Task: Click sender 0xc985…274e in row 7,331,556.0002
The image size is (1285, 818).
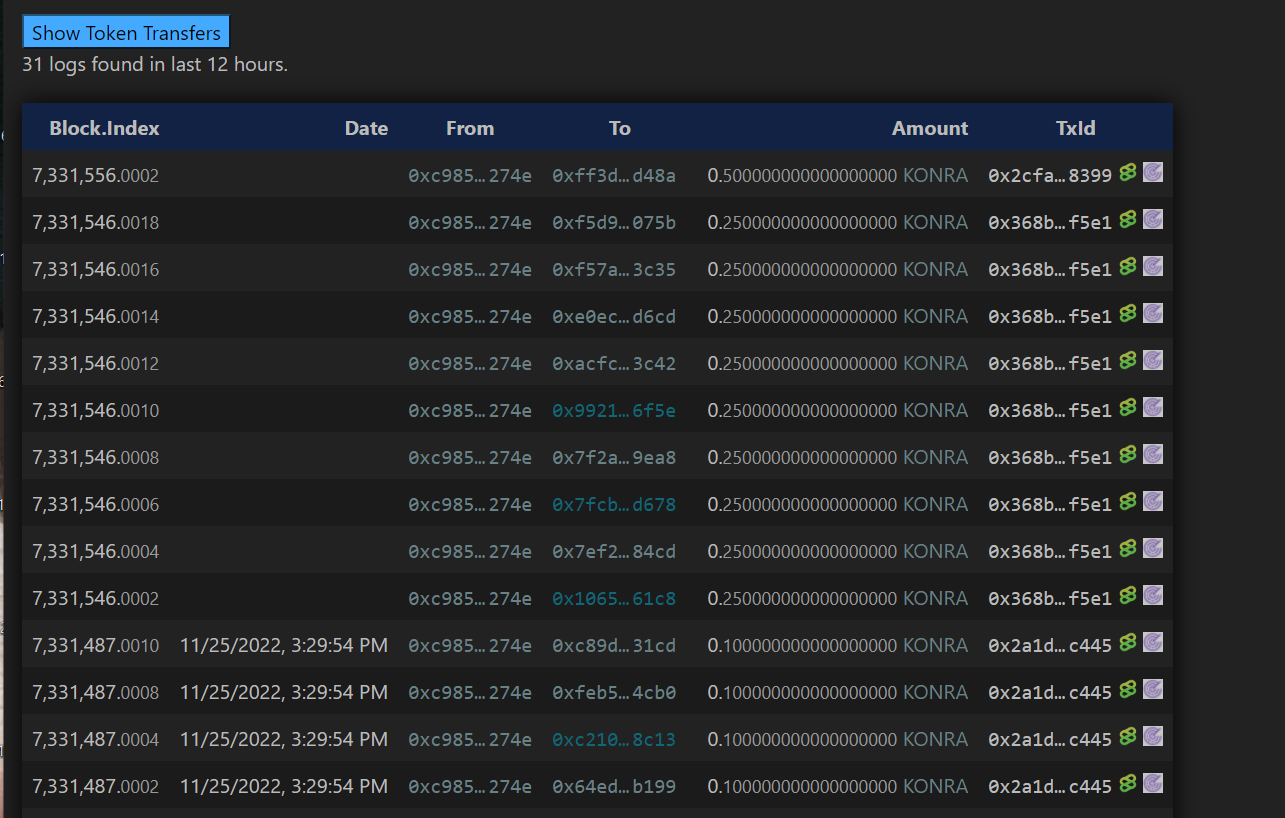Action: click(x=470, y=176)
